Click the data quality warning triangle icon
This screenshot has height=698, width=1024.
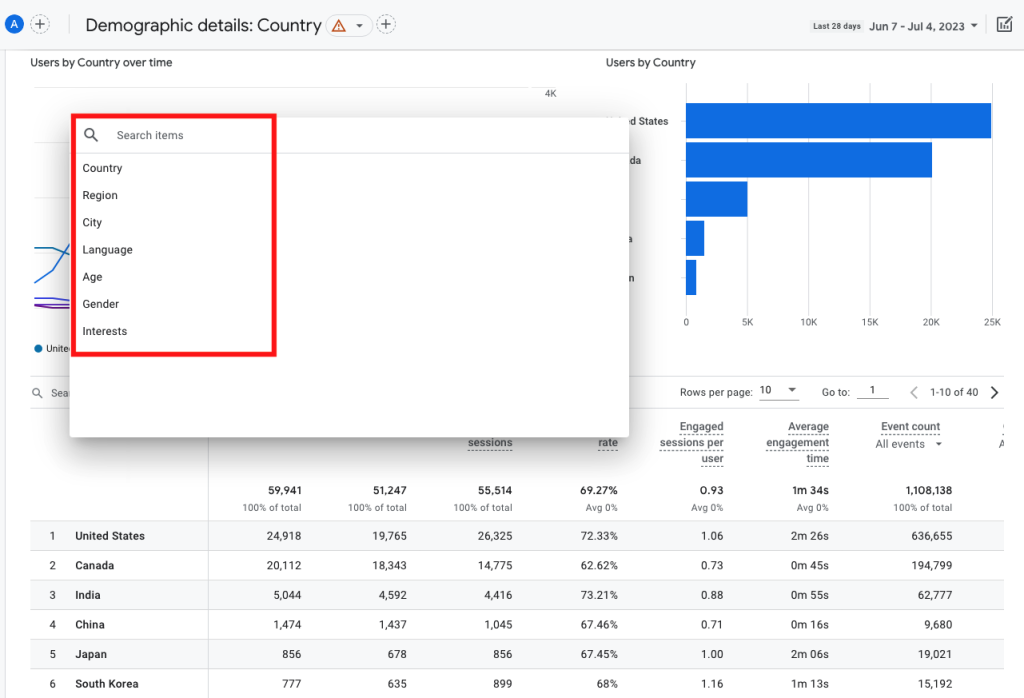point(337,24)
